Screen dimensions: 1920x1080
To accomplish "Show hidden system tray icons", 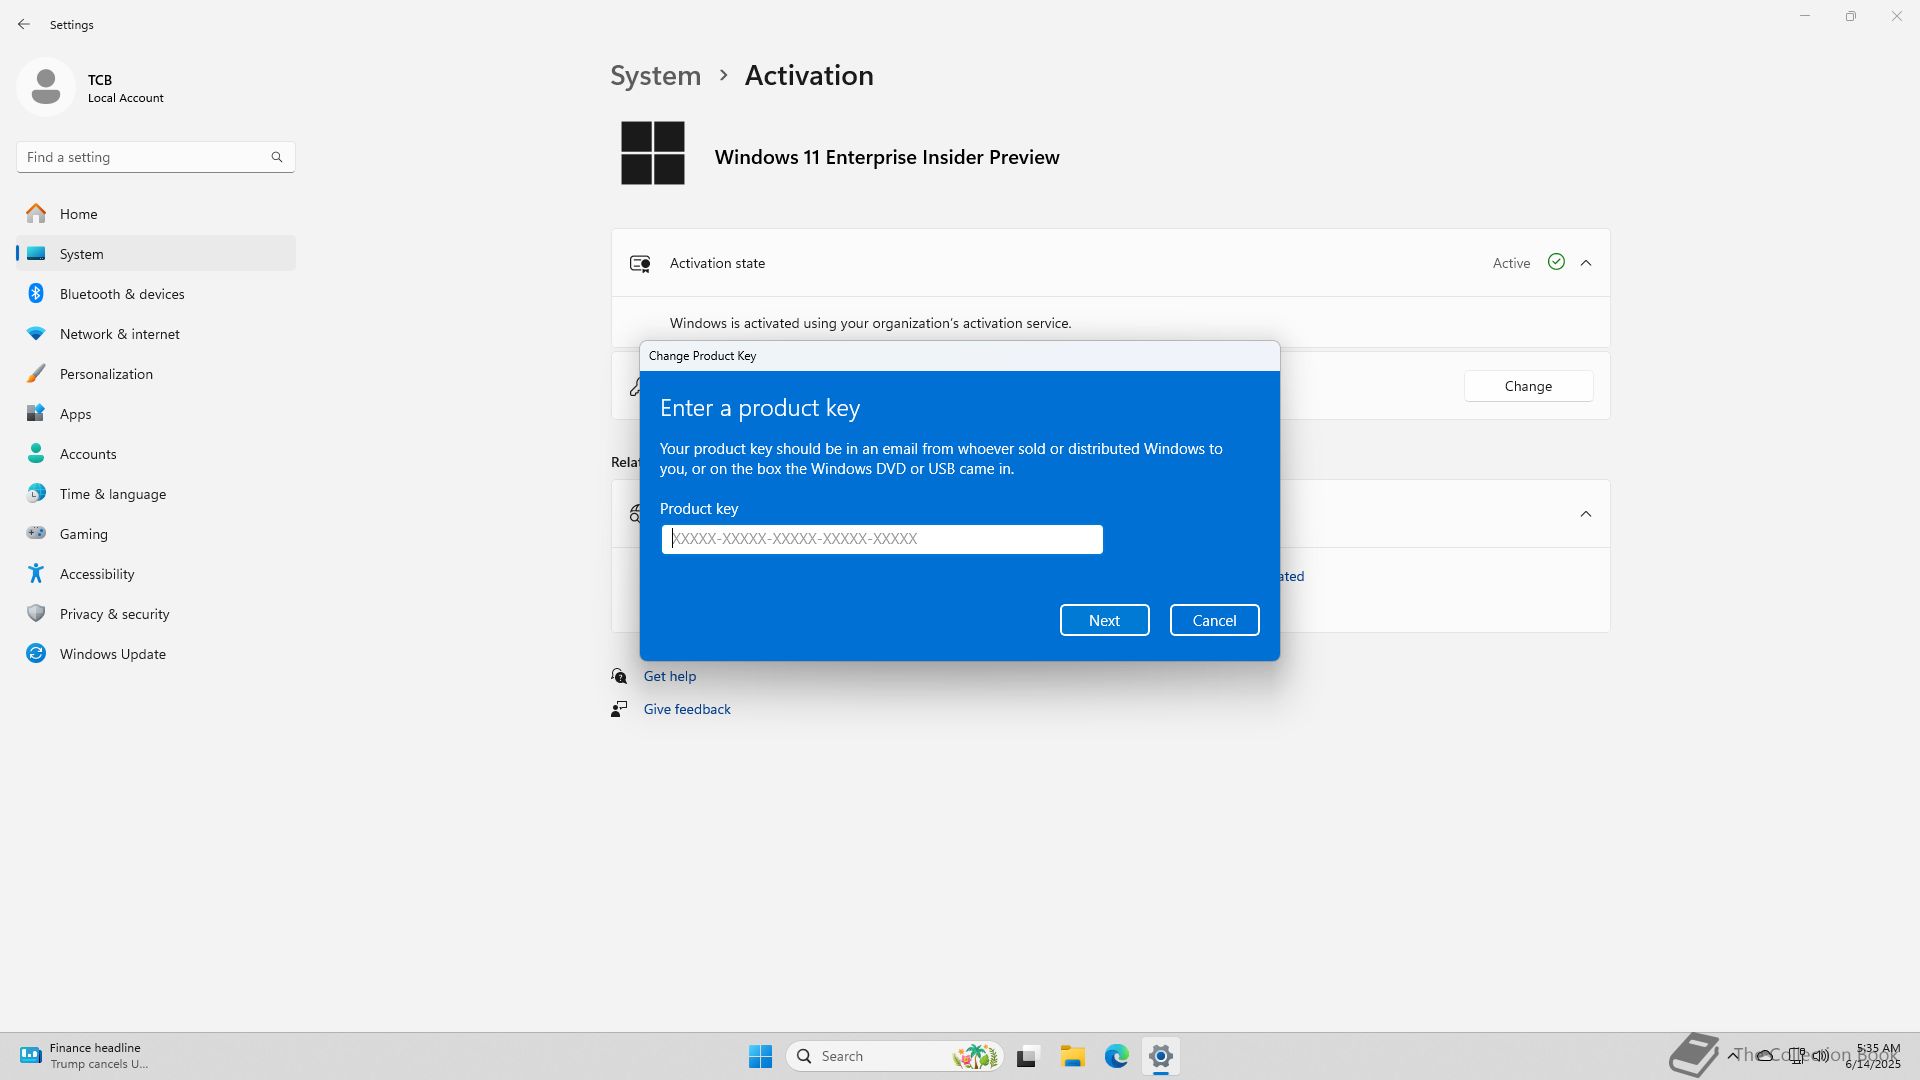I will pos(1732,1055).
